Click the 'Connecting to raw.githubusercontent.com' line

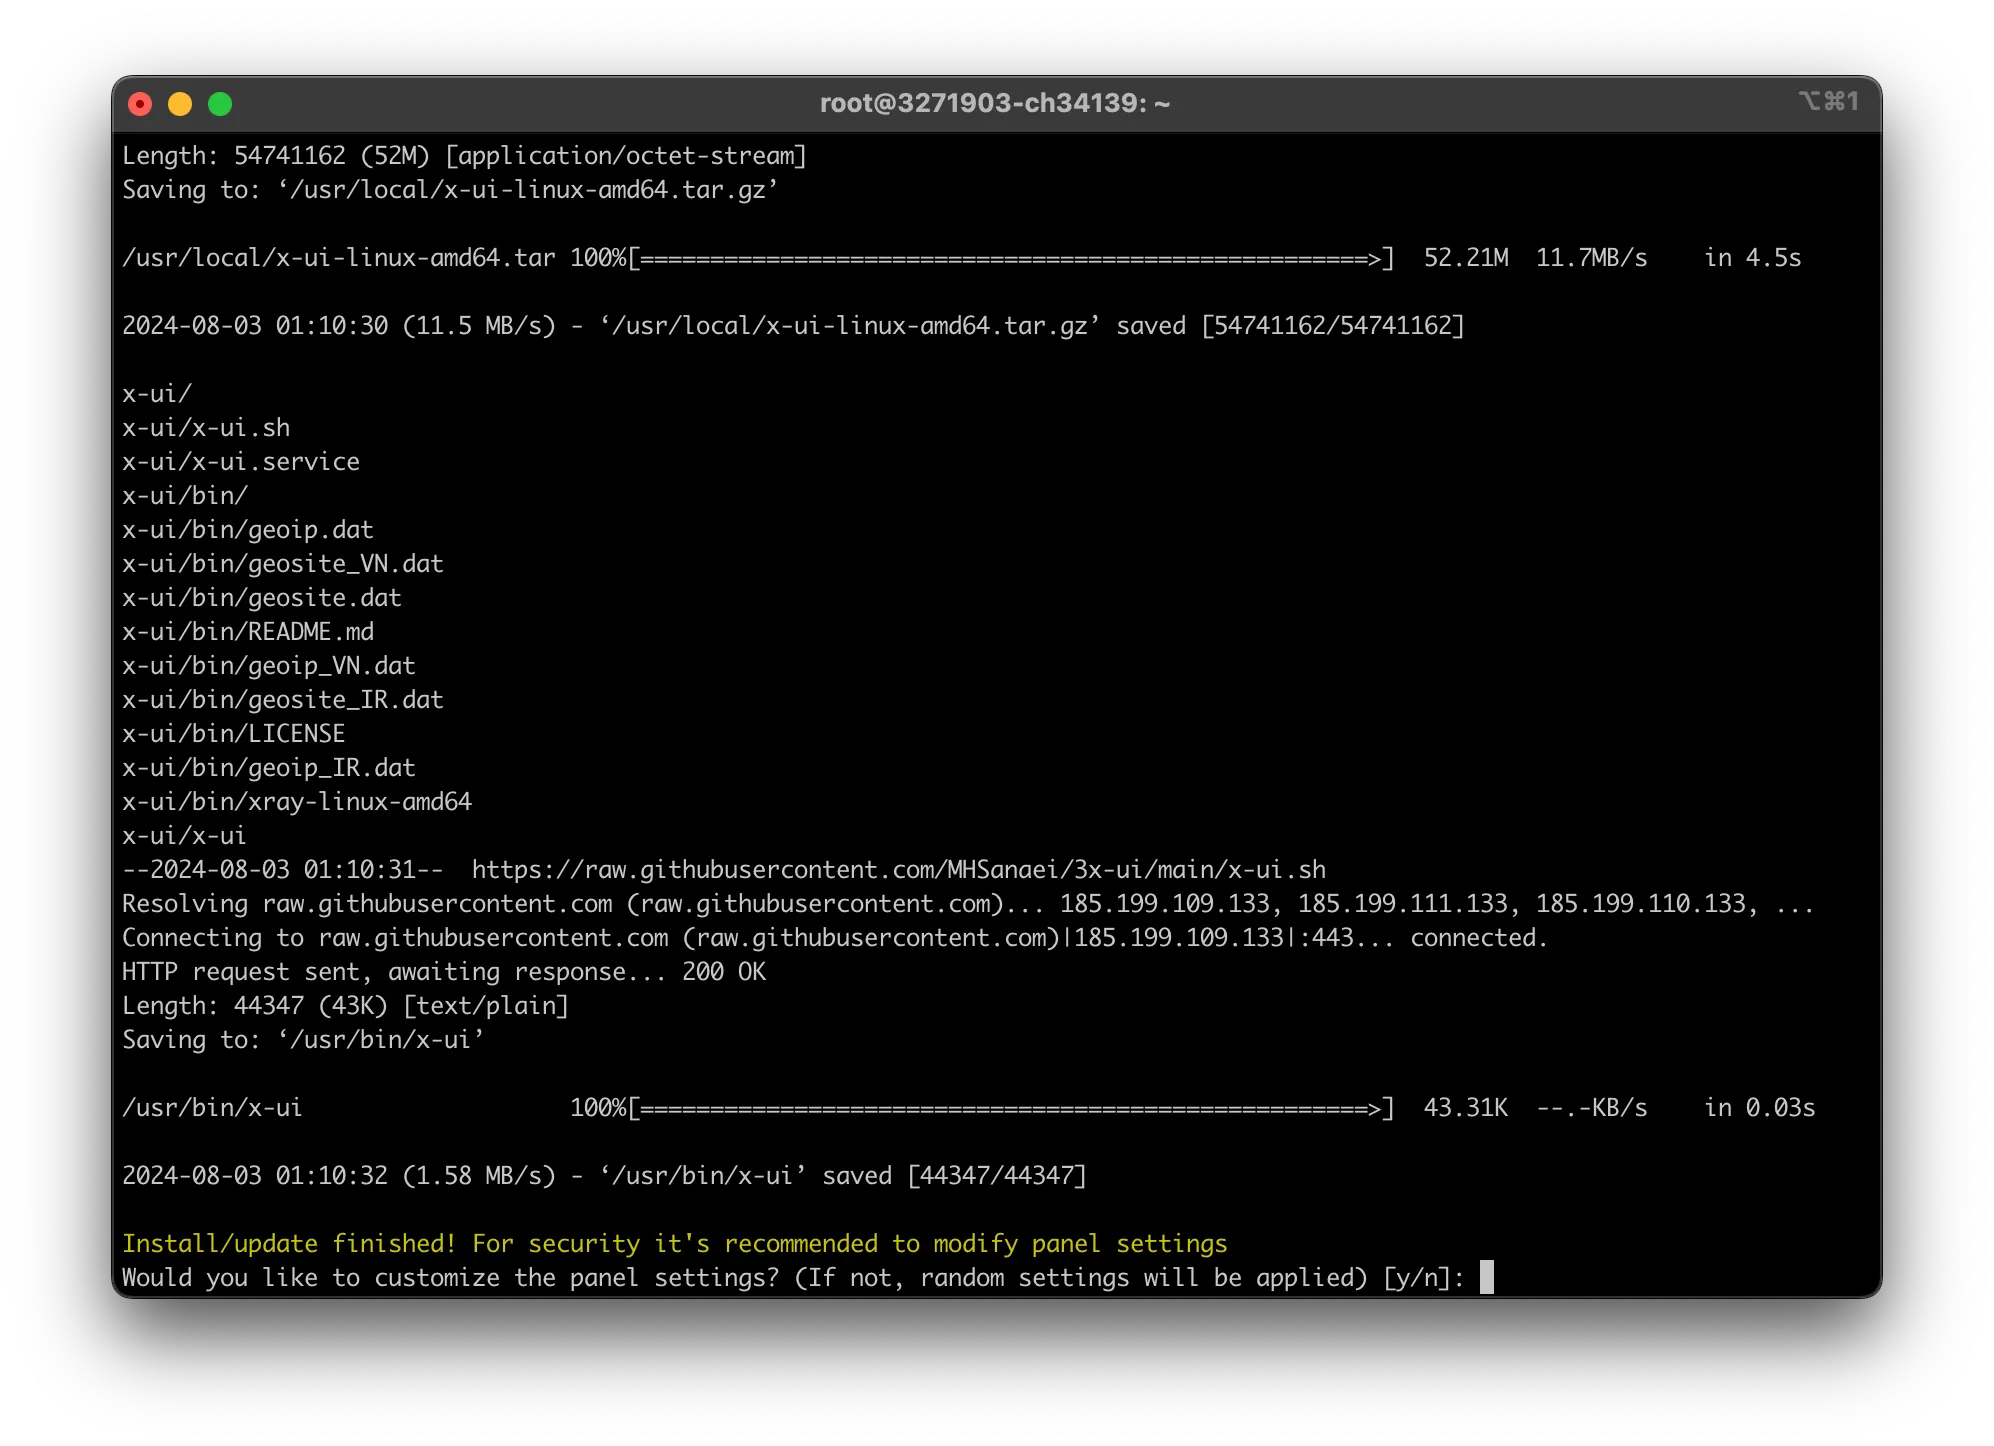click(835, 938)
